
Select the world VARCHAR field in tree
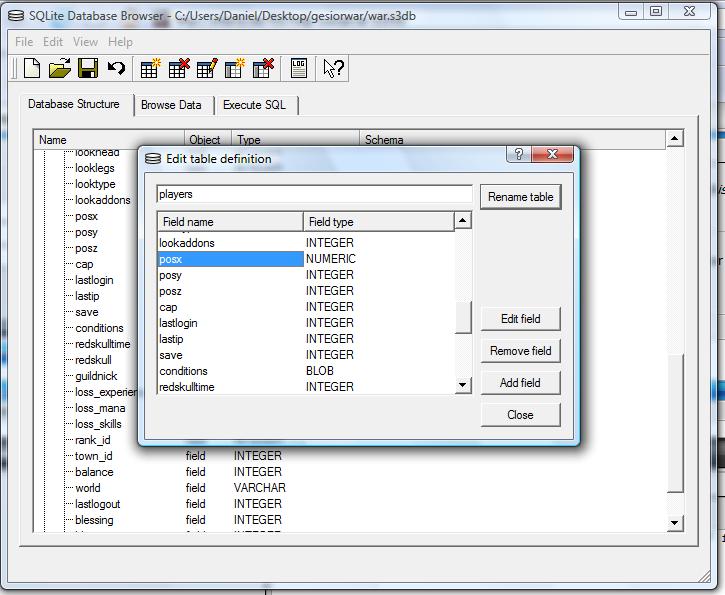click(88, 488)
